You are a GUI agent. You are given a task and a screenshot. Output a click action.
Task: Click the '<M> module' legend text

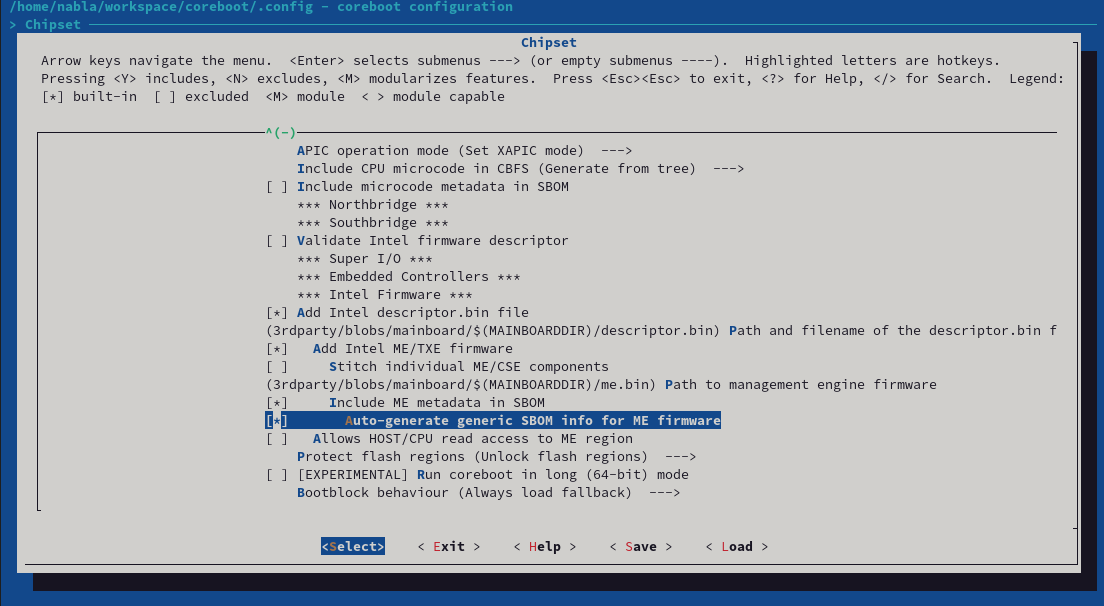305,96
